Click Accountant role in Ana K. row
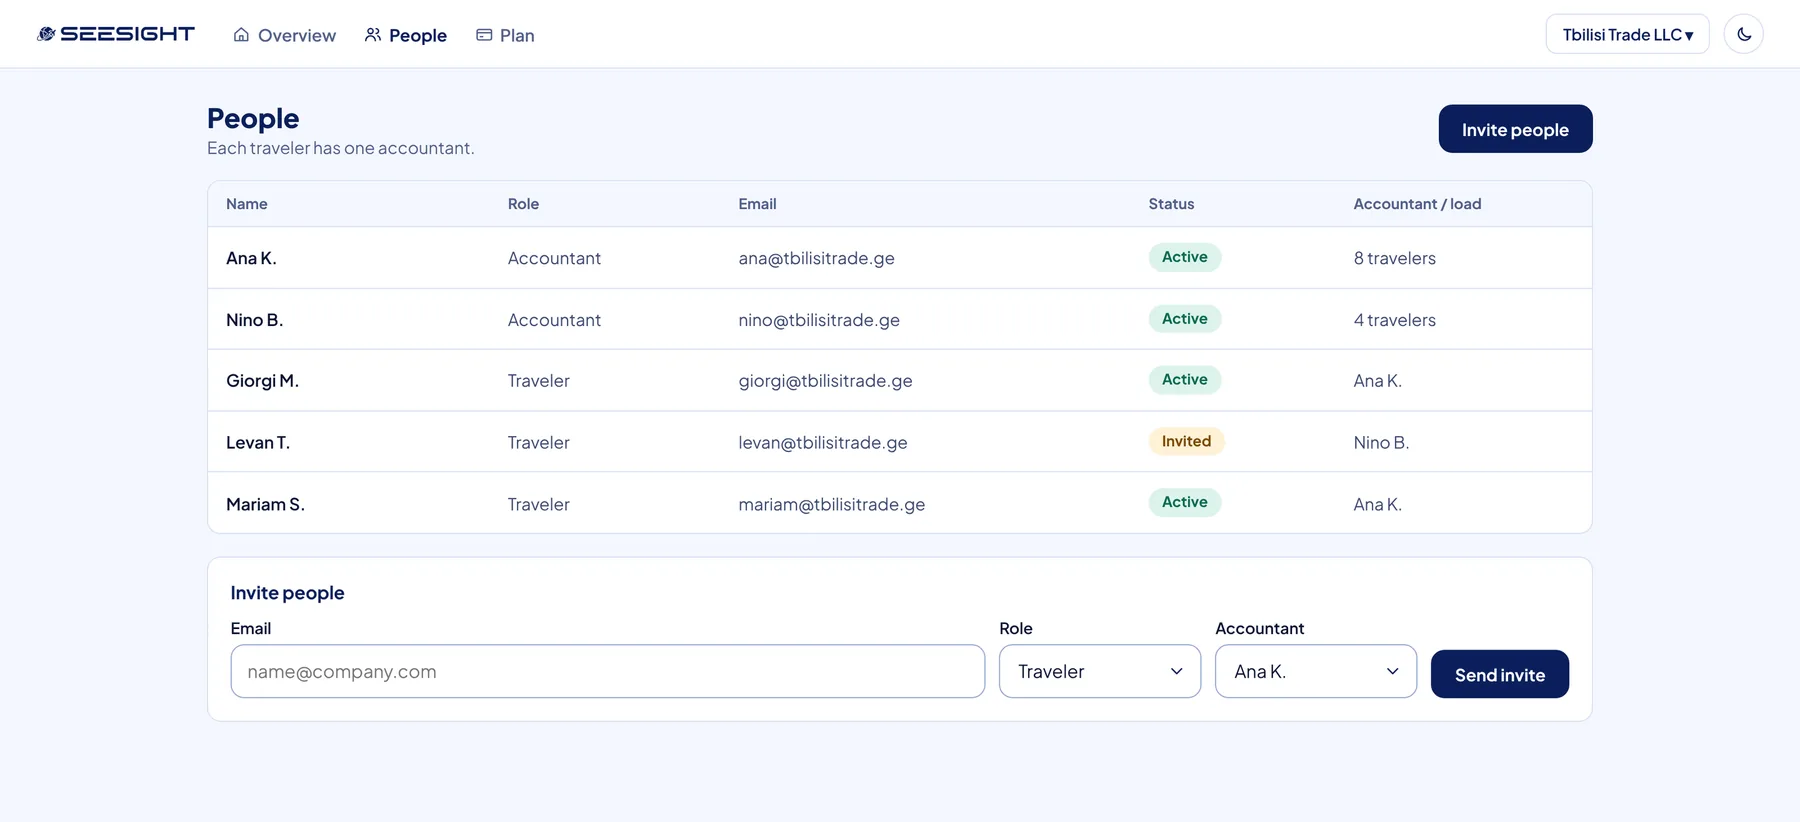This screenshot has width=1800, height=822. click(554, 258)
